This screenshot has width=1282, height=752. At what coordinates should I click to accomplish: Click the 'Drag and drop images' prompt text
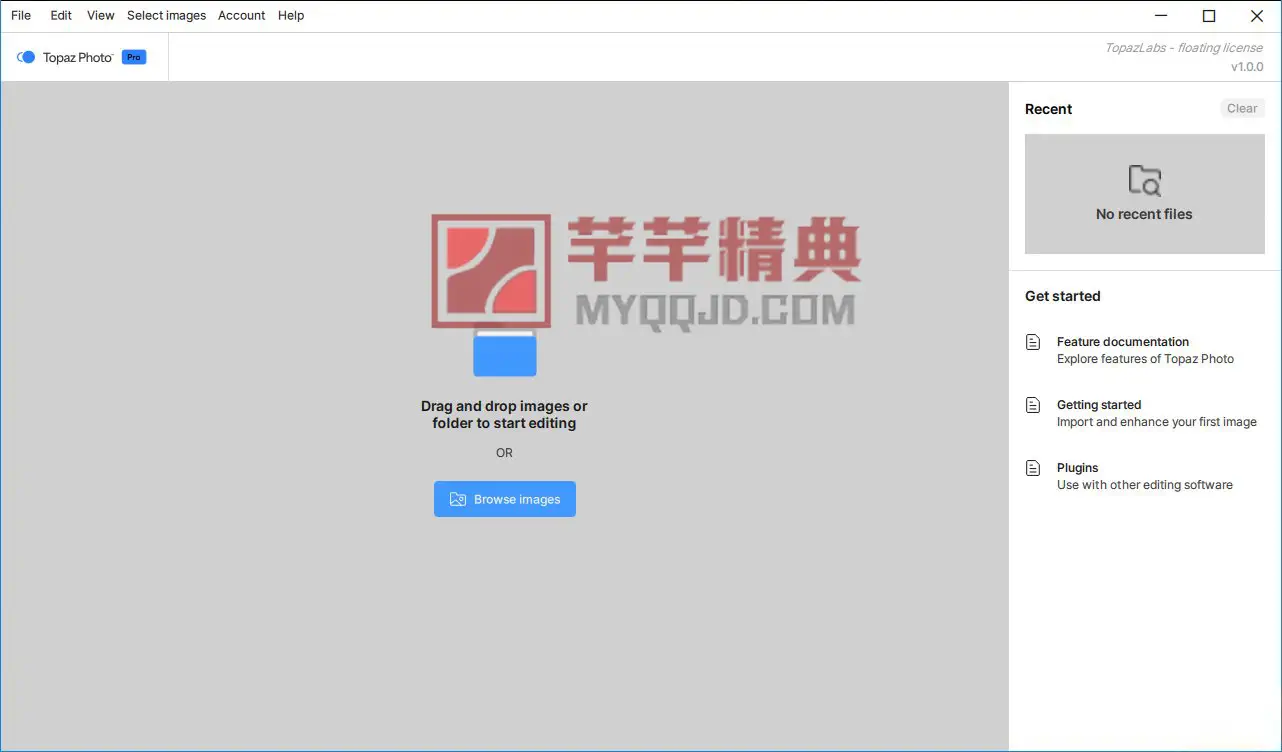[504, 414]
